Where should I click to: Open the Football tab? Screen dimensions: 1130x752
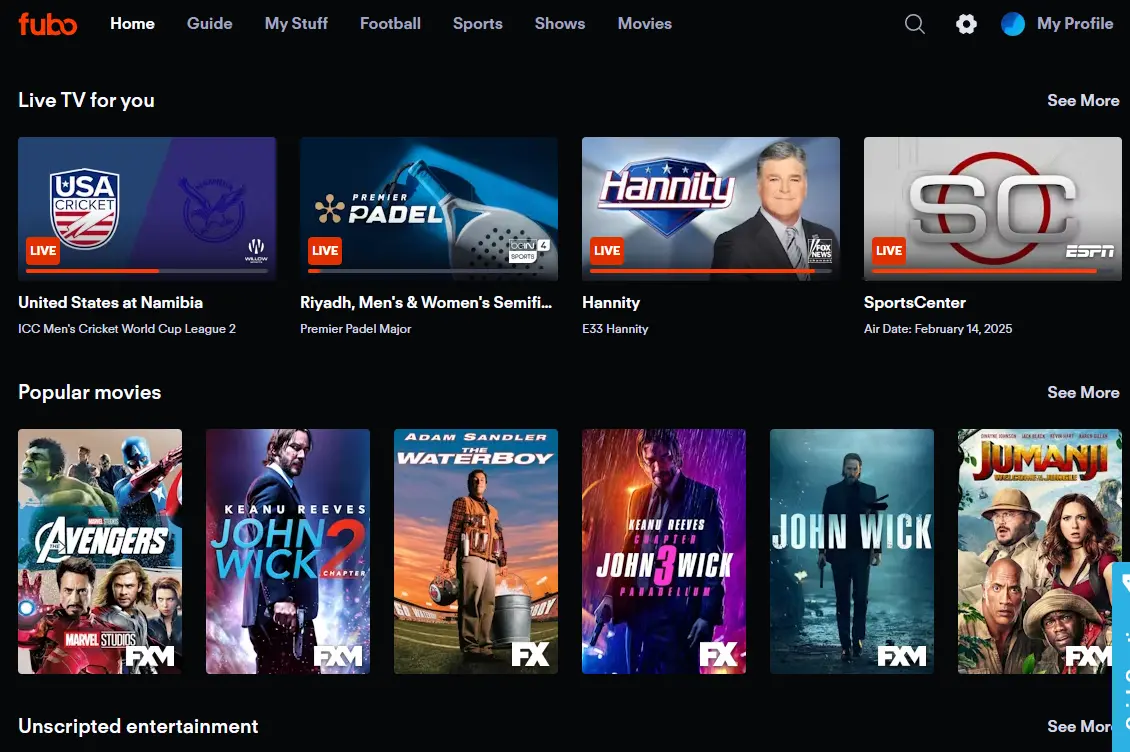[390, 24]
